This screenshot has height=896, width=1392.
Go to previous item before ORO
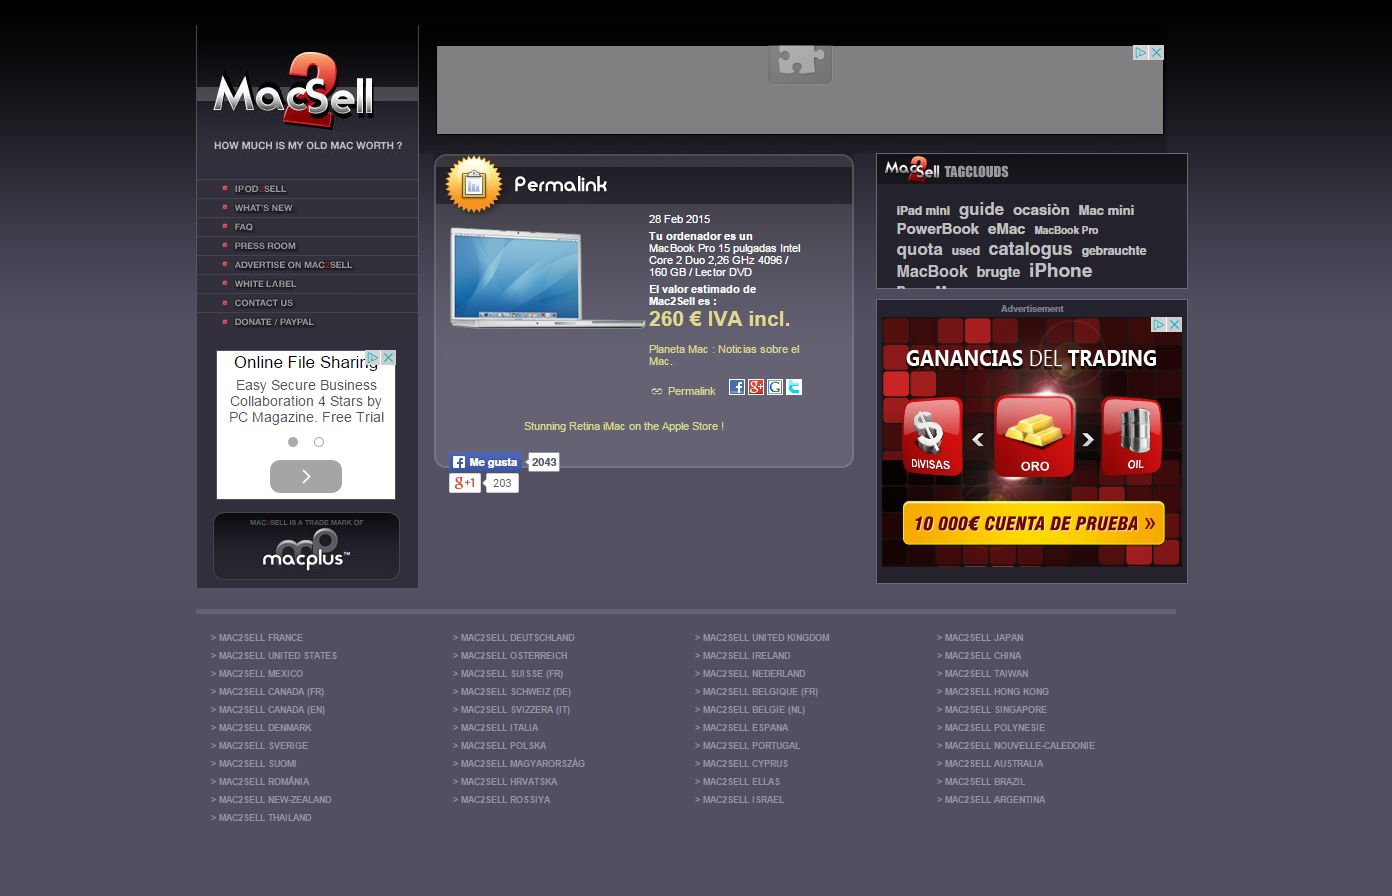click(978, 439)
